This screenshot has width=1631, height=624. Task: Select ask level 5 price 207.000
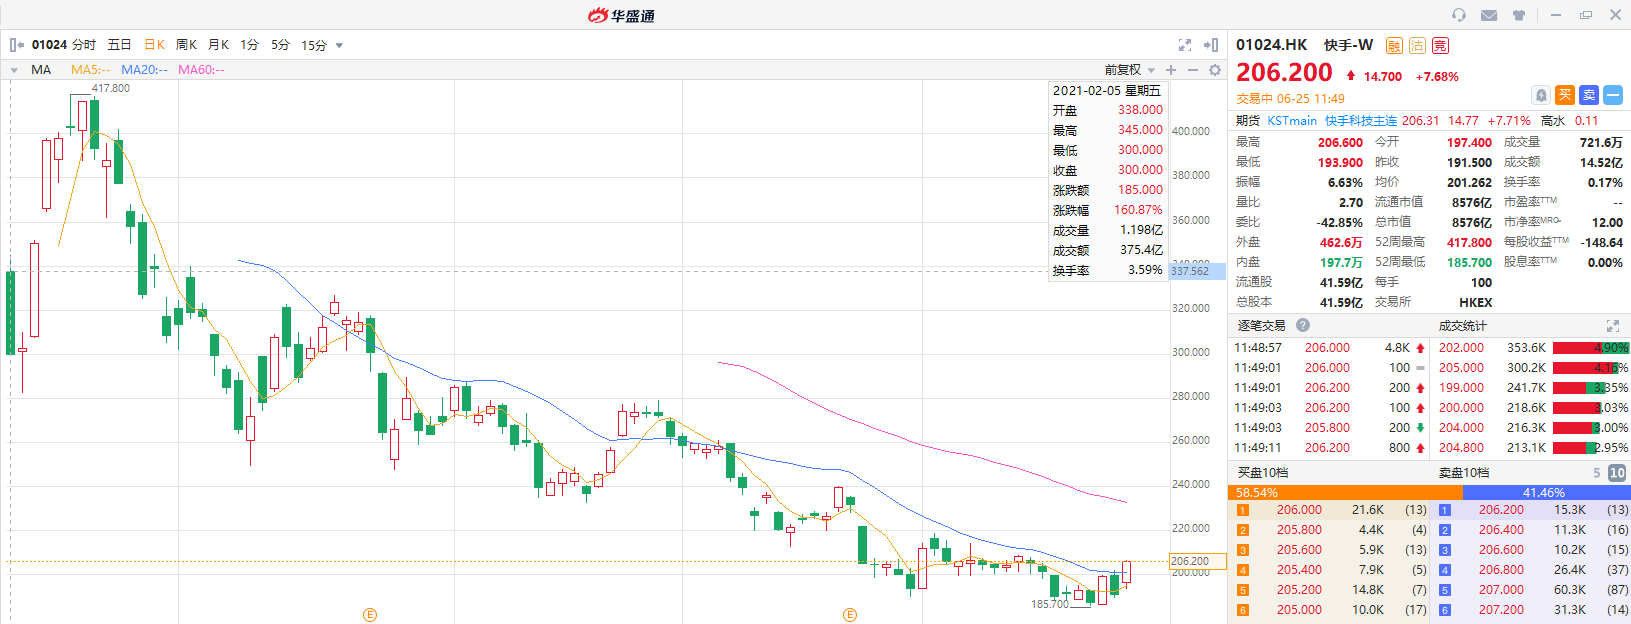[x=1501, y=590]
